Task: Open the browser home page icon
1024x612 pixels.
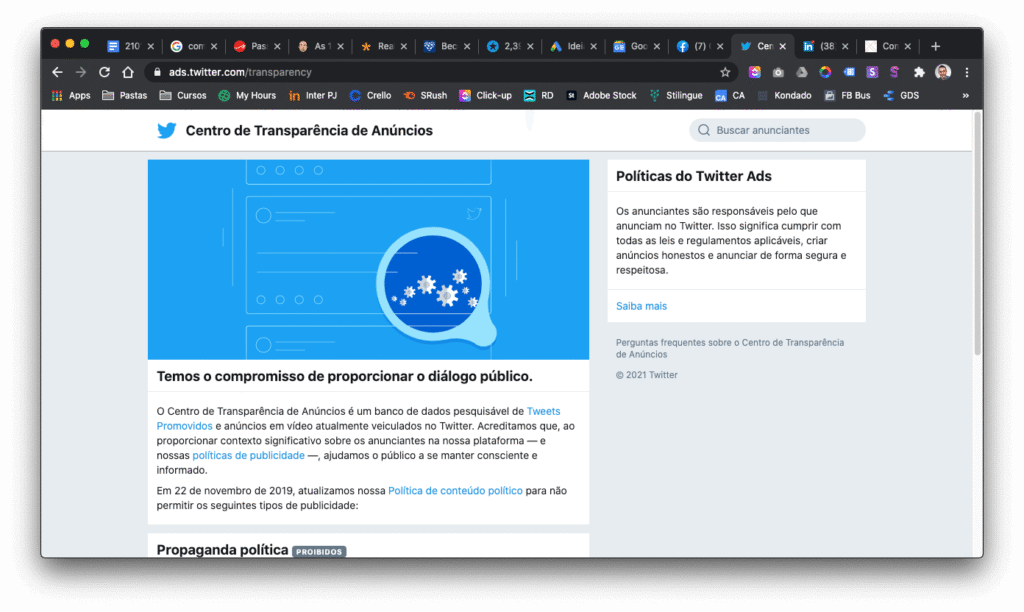Action: point(128,72)
